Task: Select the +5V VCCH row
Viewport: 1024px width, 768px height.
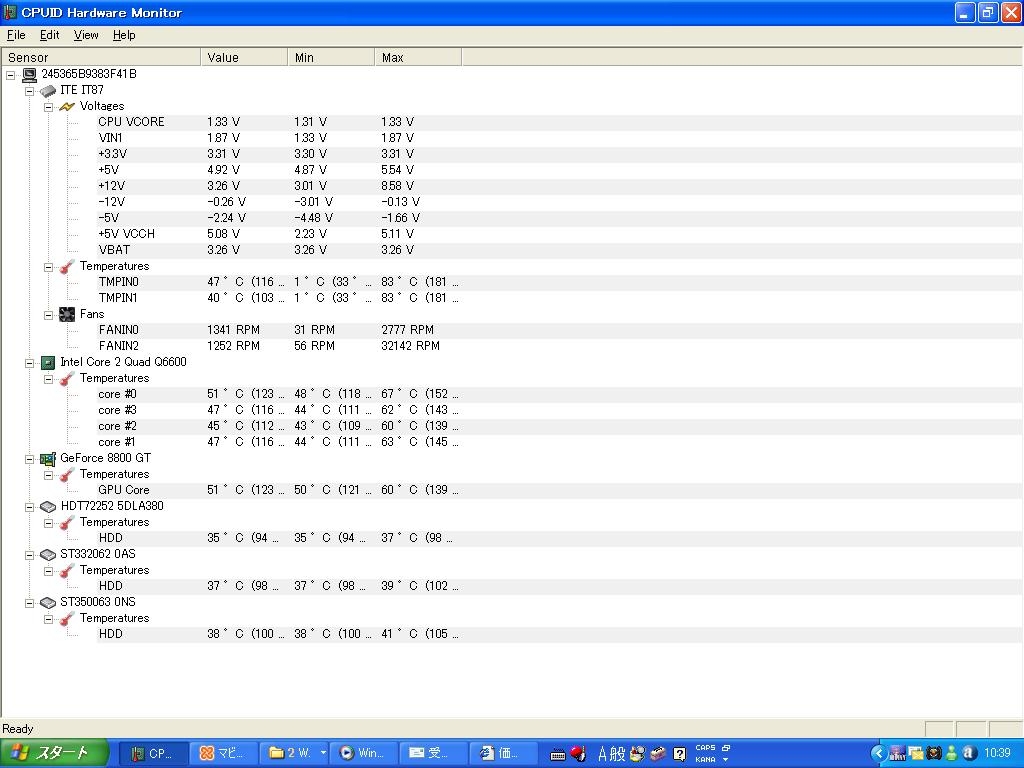Action: click(559, 234)
